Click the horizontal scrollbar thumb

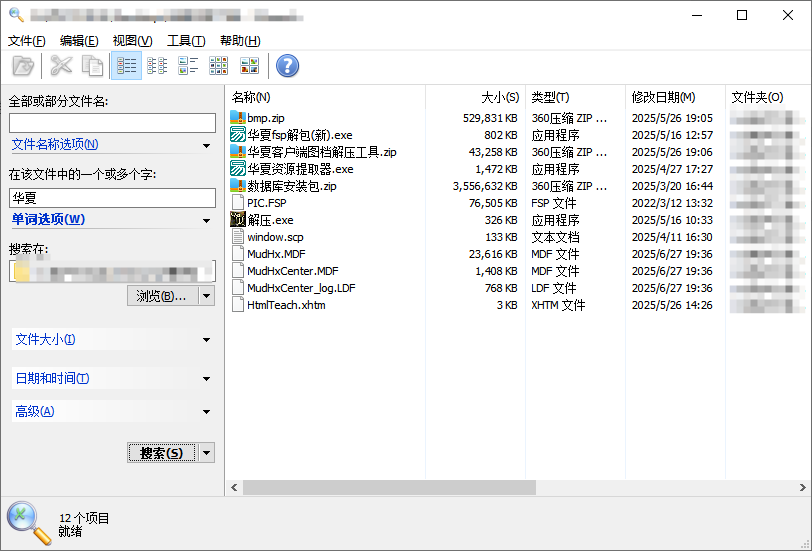(x=389, y=487)
